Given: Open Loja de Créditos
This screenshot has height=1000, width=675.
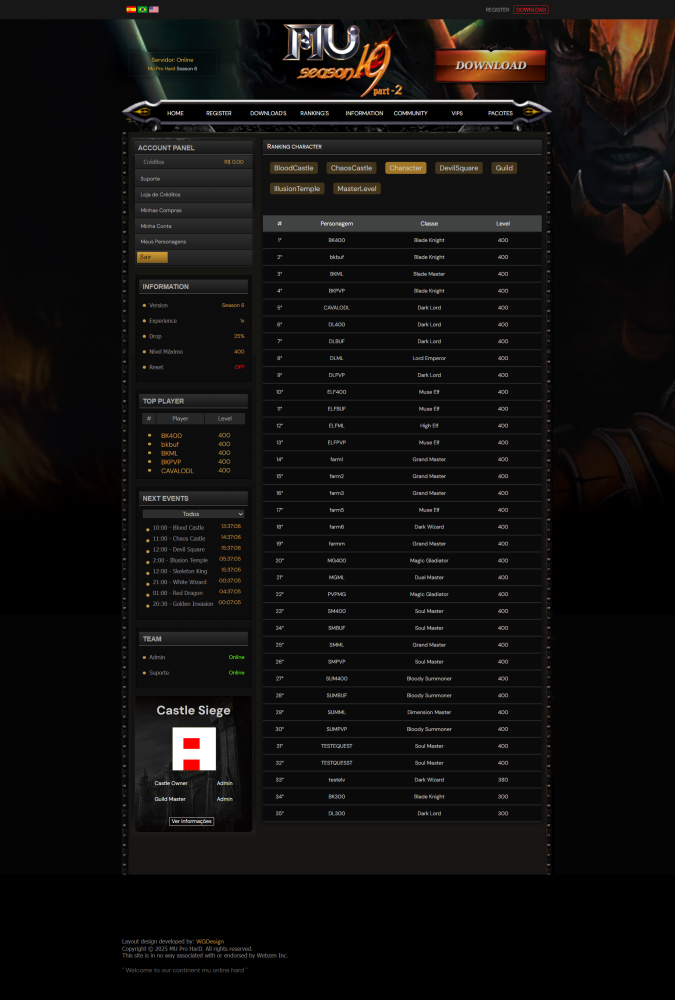Looking at the screenshot, I should (194, 195).
